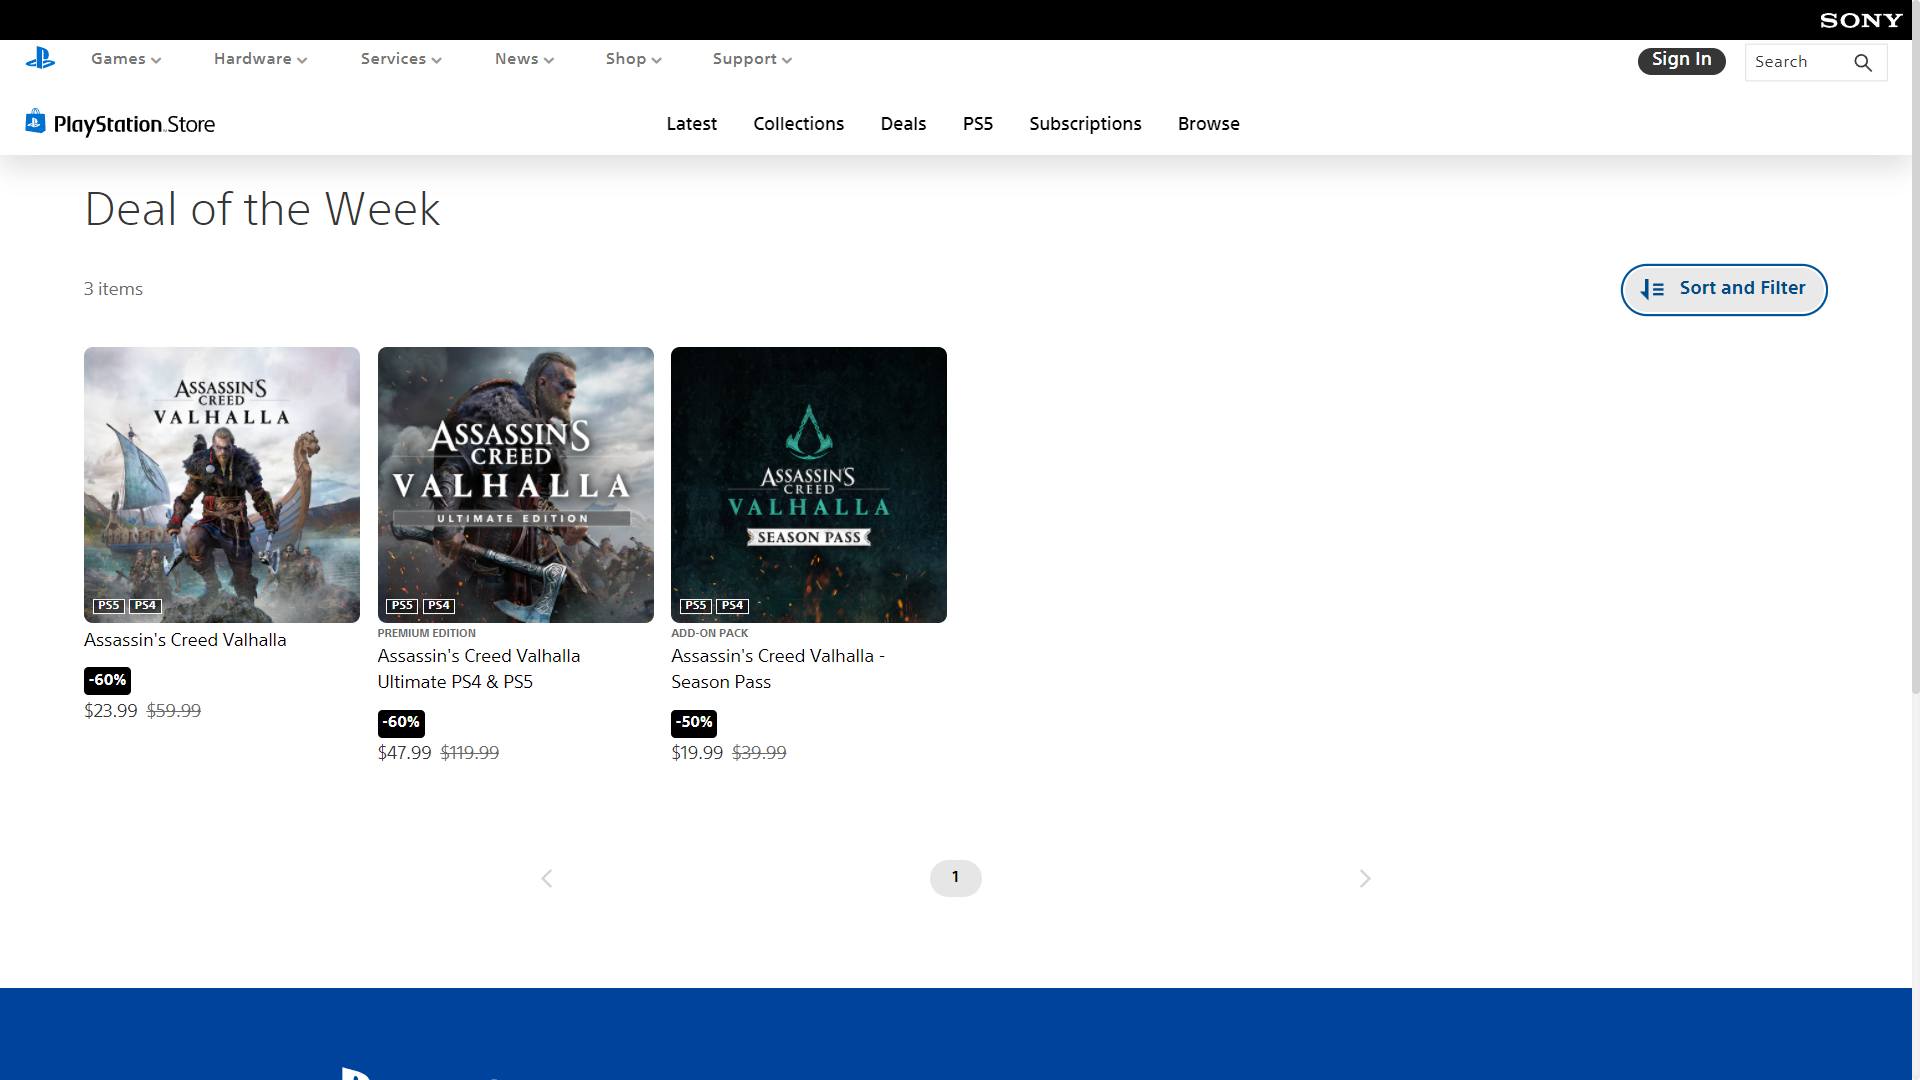Click the Sony logo
The height and width of the screenshot is (1080, 1920).
tap(1860, 20)
